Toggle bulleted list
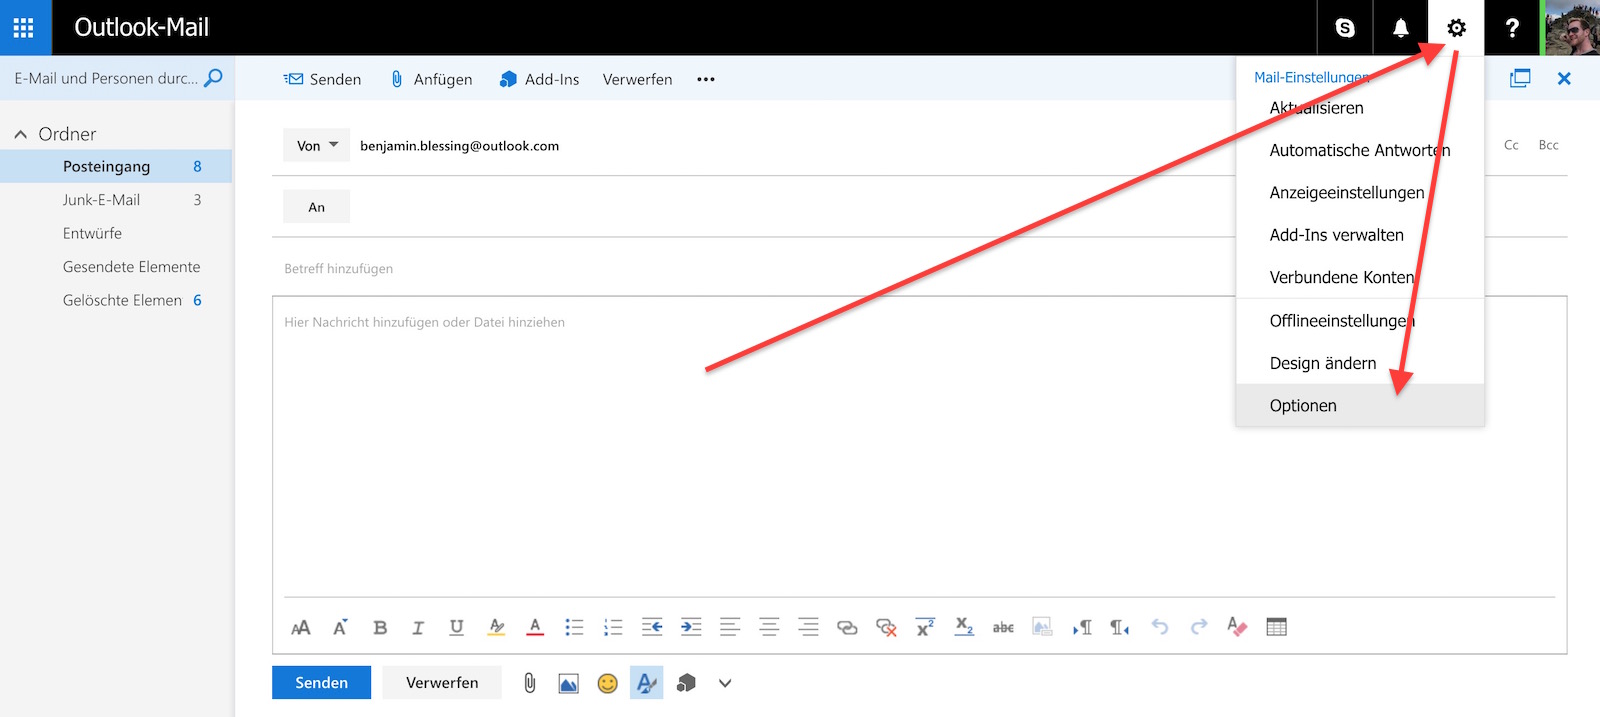Image resolution: width=1600 pixels, height=717 pixels. (x=574, y=628)
